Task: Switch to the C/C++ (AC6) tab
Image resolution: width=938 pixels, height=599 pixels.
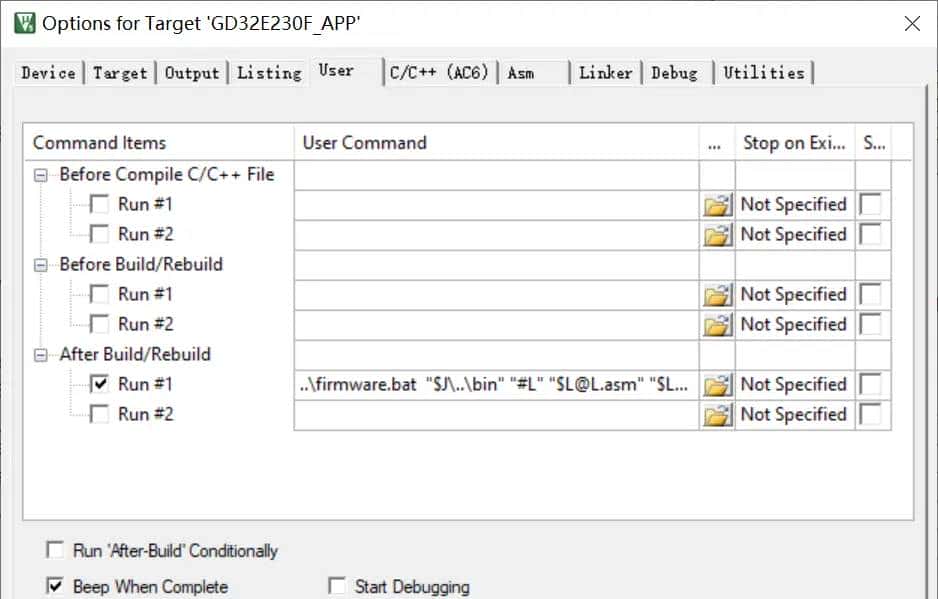Action: 439,73
